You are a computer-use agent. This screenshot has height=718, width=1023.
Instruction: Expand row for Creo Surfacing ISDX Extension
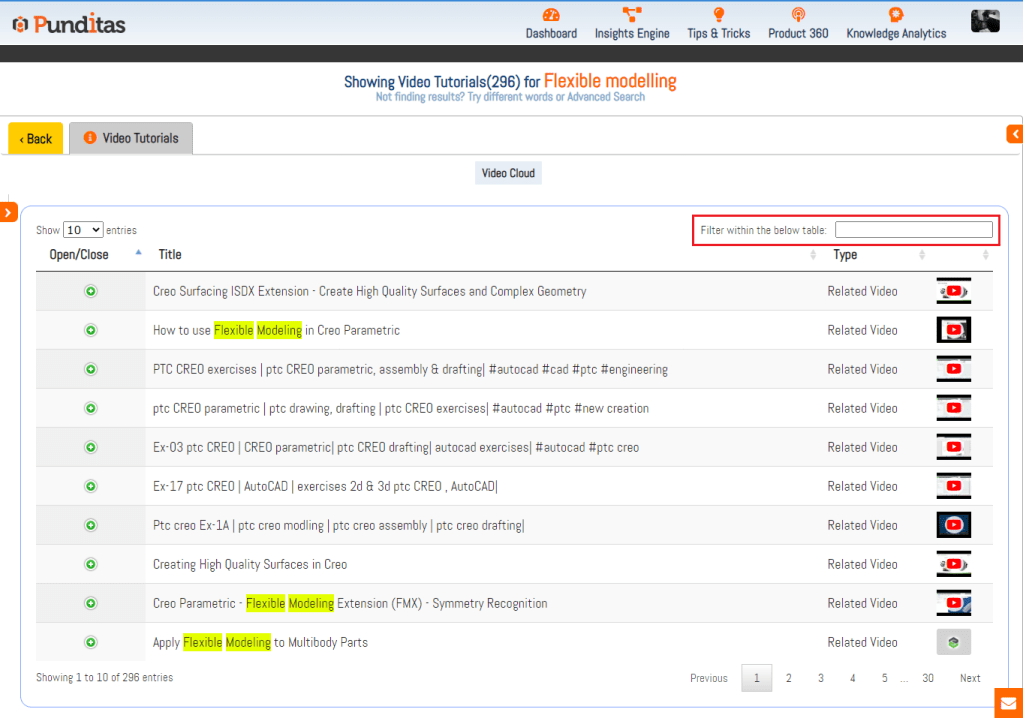pos(91,291)
